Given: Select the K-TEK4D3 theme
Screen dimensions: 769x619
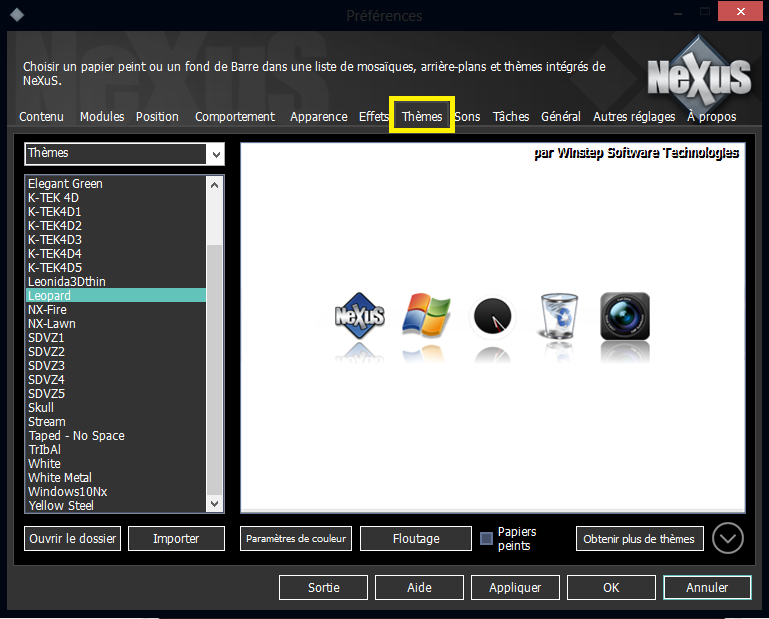Looking at the screenshot, I should point(116,239).
